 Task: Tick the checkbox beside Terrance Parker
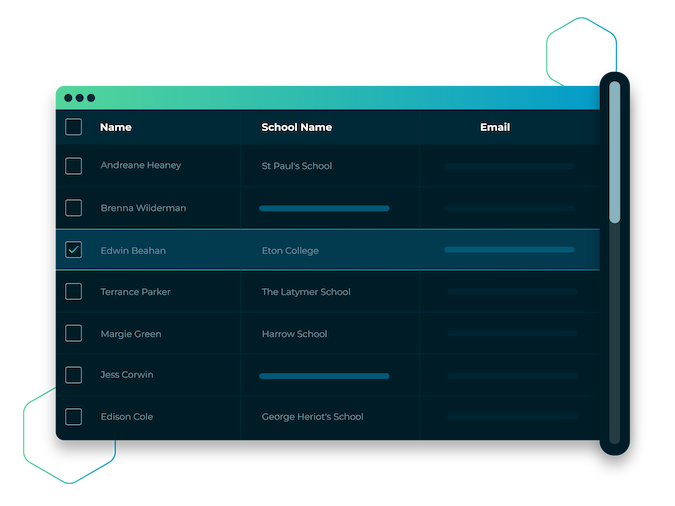pyautogui.click(x=73, y=292)
